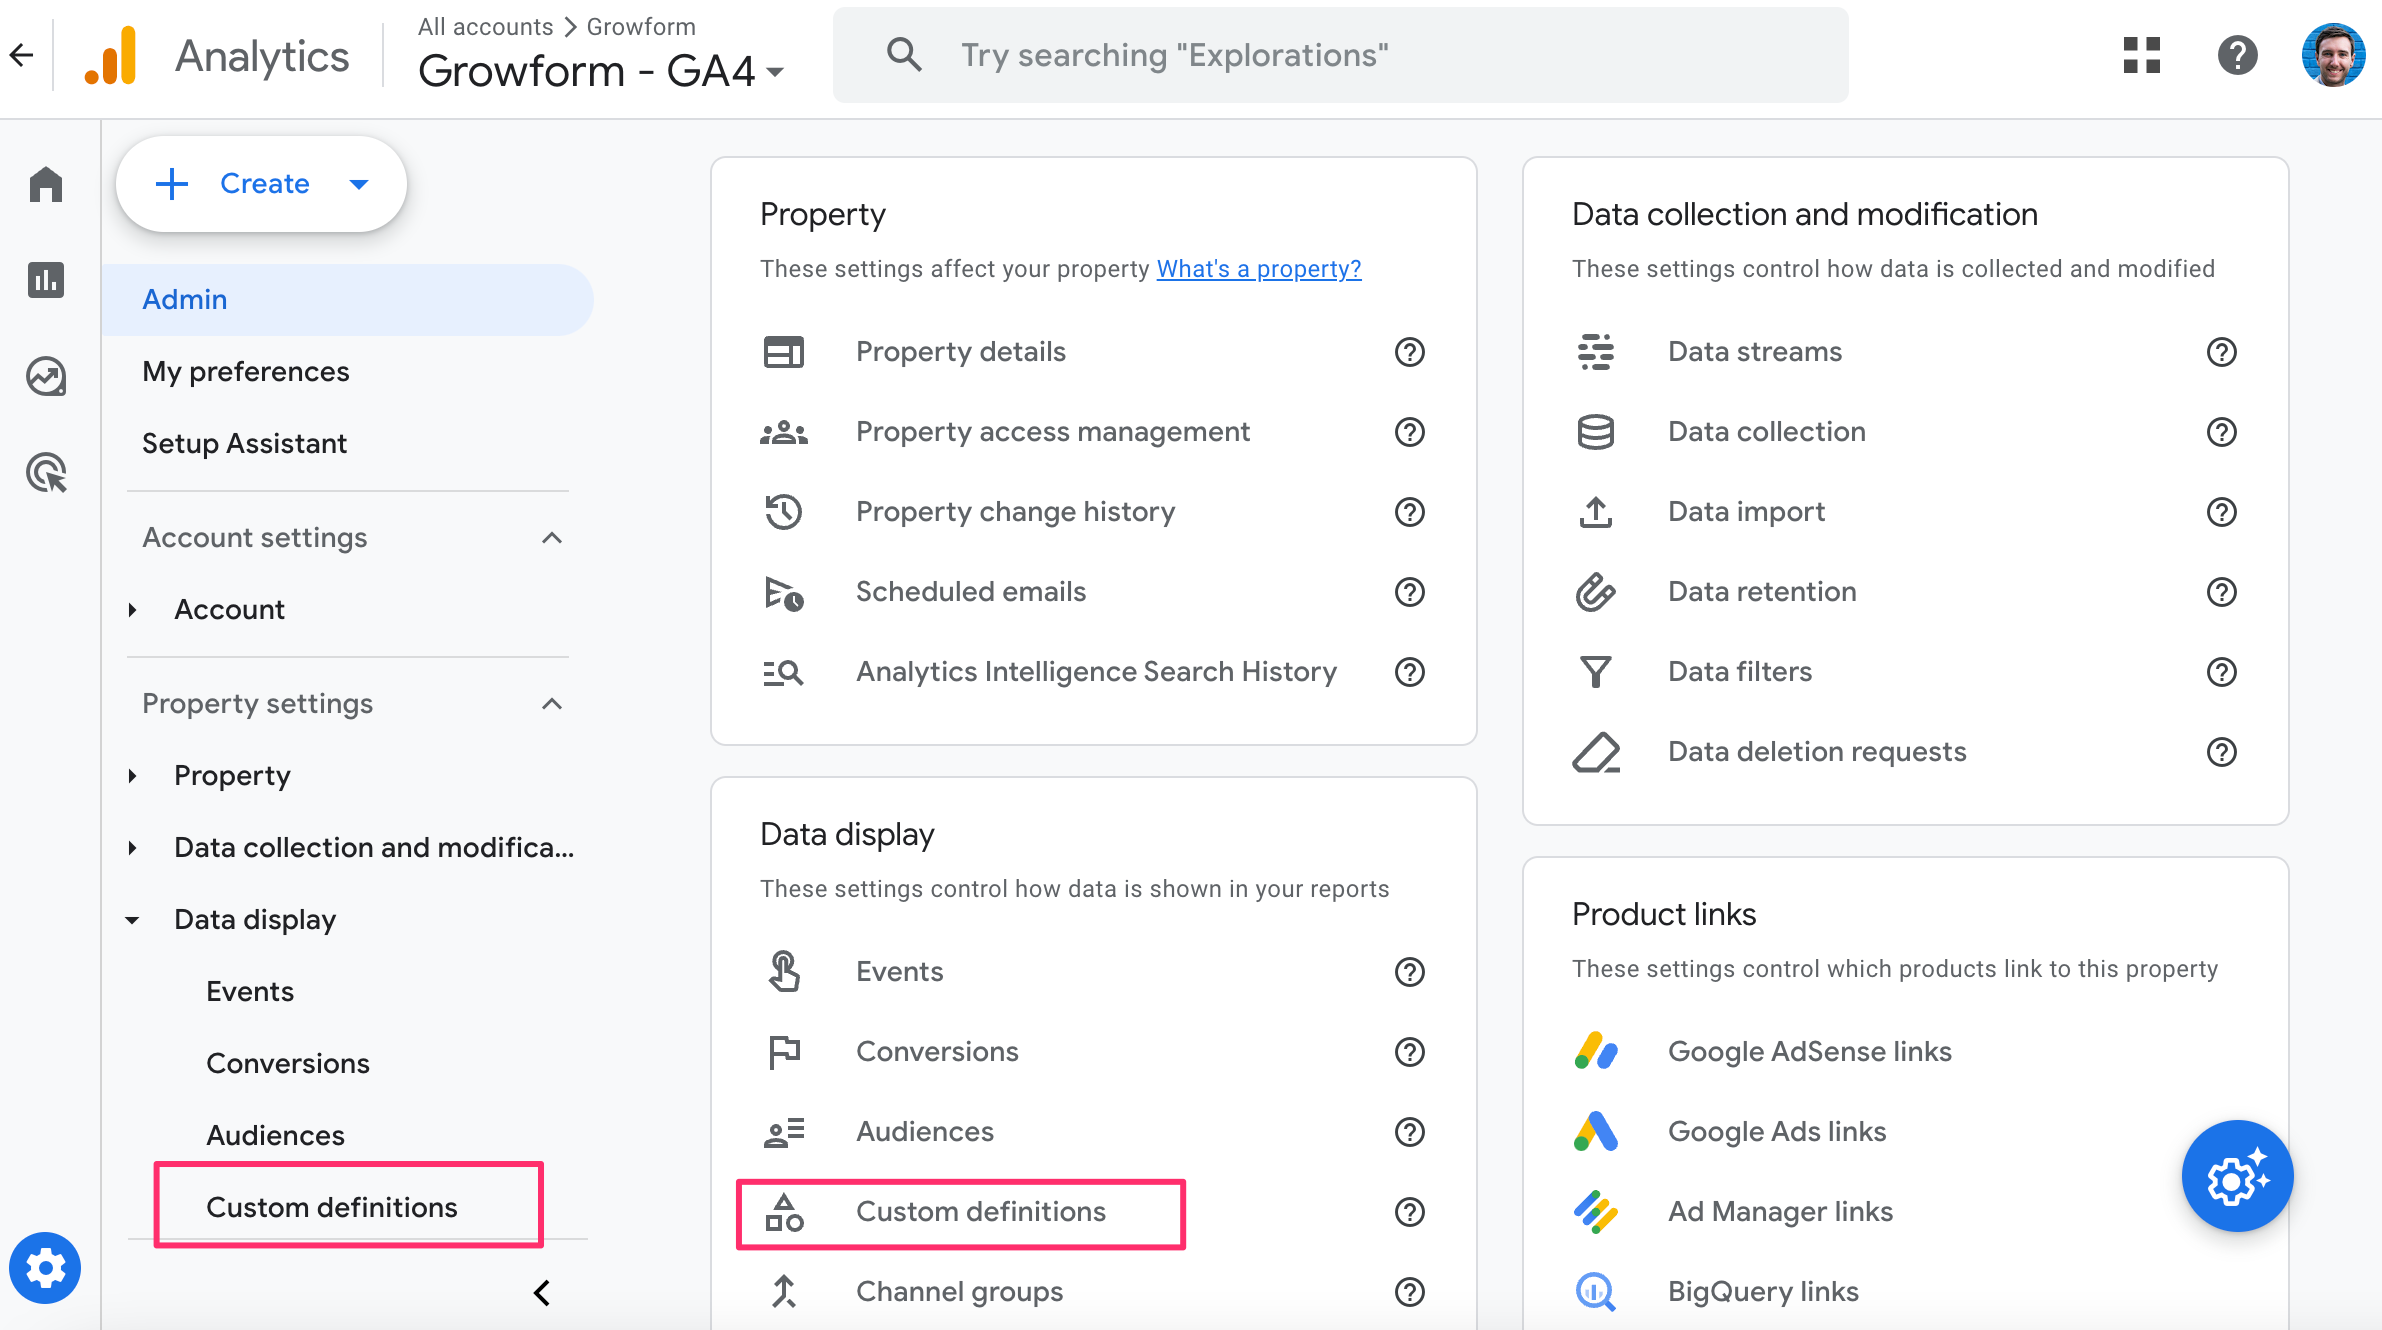Open help for Data streams
2382x1330 pixels.
click(2222, 352)
